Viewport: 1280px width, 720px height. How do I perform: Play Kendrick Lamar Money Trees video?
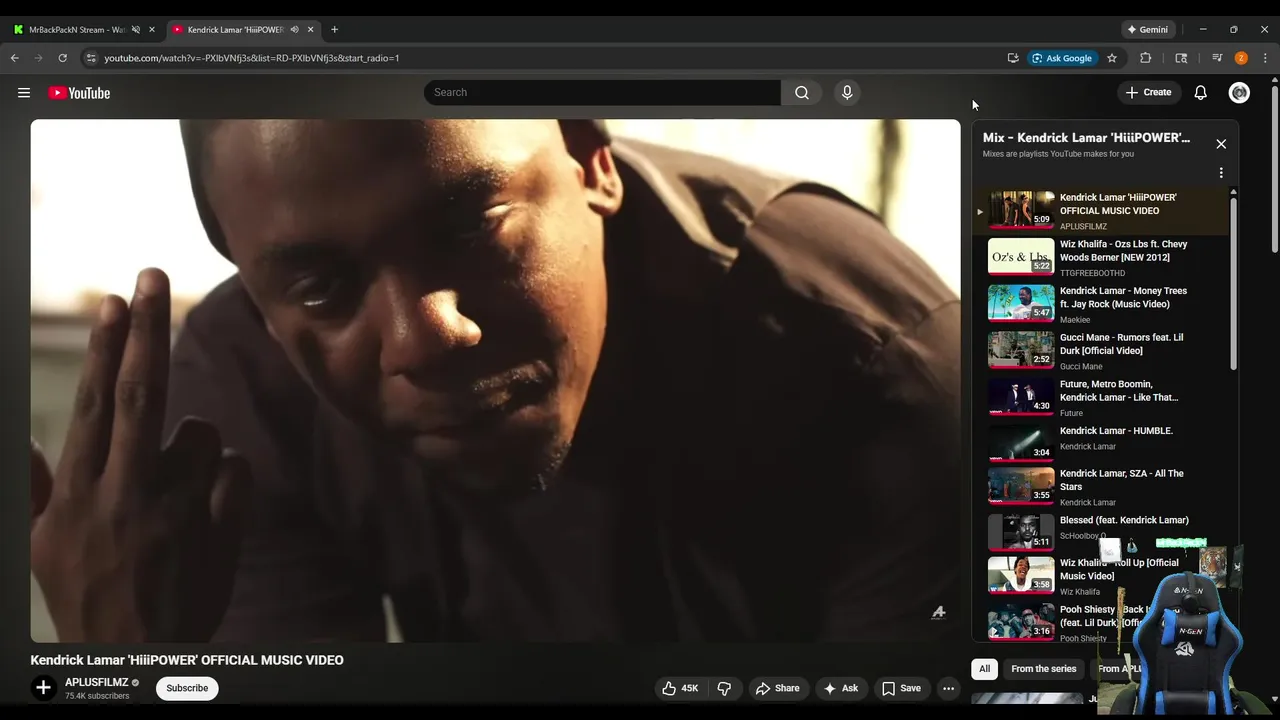click(1100, 305)
